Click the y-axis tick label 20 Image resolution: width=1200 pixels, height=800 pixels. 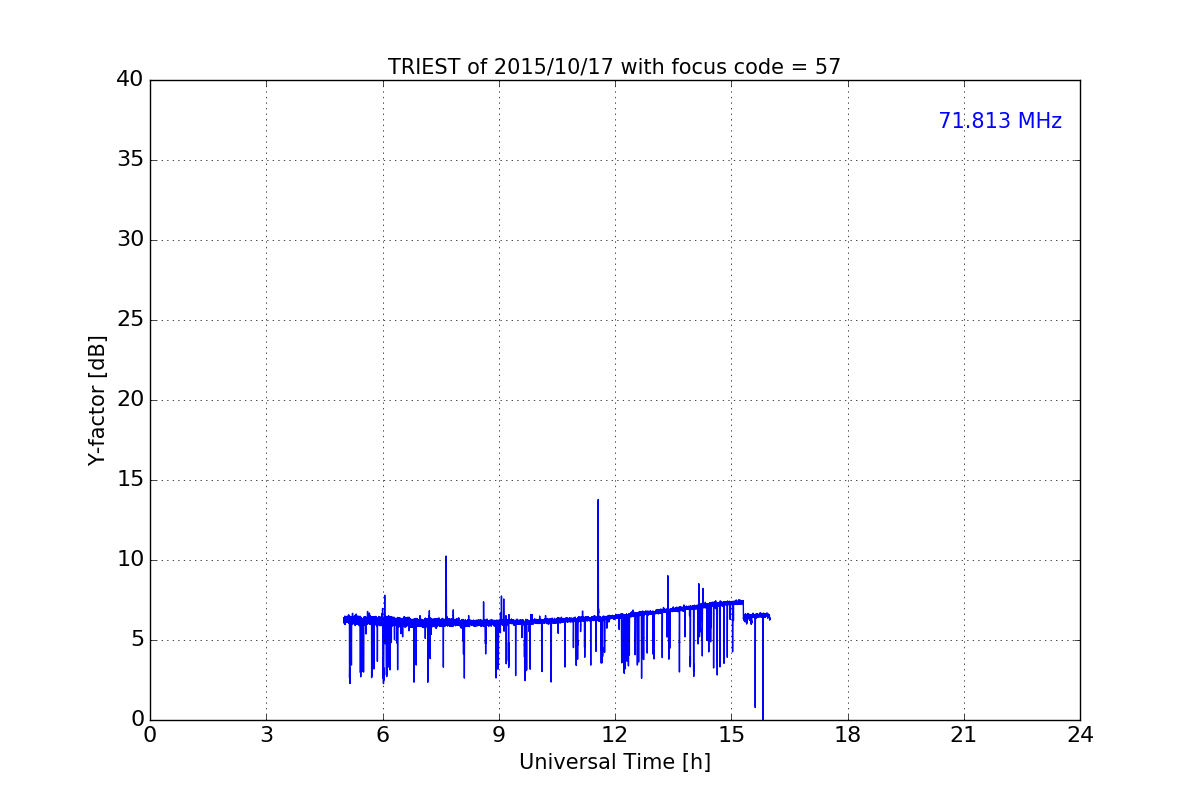pyautogui.click(x=130, y=400)
